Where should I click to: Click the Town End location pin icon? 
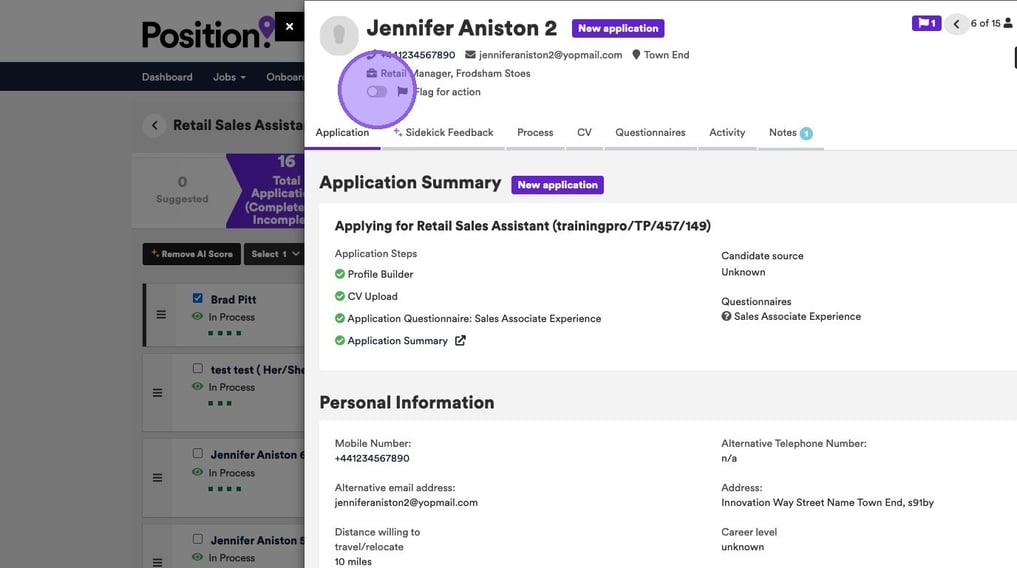coord(636,55)
